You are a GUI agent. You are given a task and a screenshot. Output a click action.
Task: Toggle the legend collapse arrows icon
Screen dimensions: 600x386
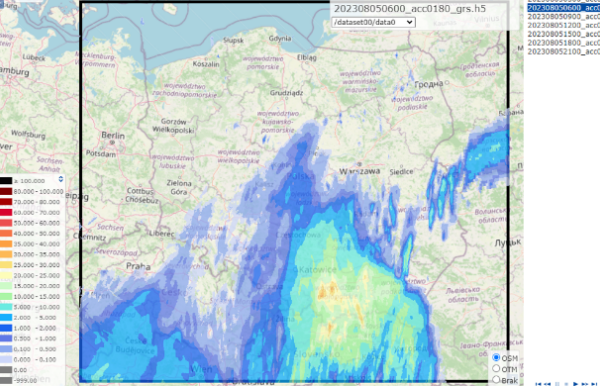coord(61,179)
